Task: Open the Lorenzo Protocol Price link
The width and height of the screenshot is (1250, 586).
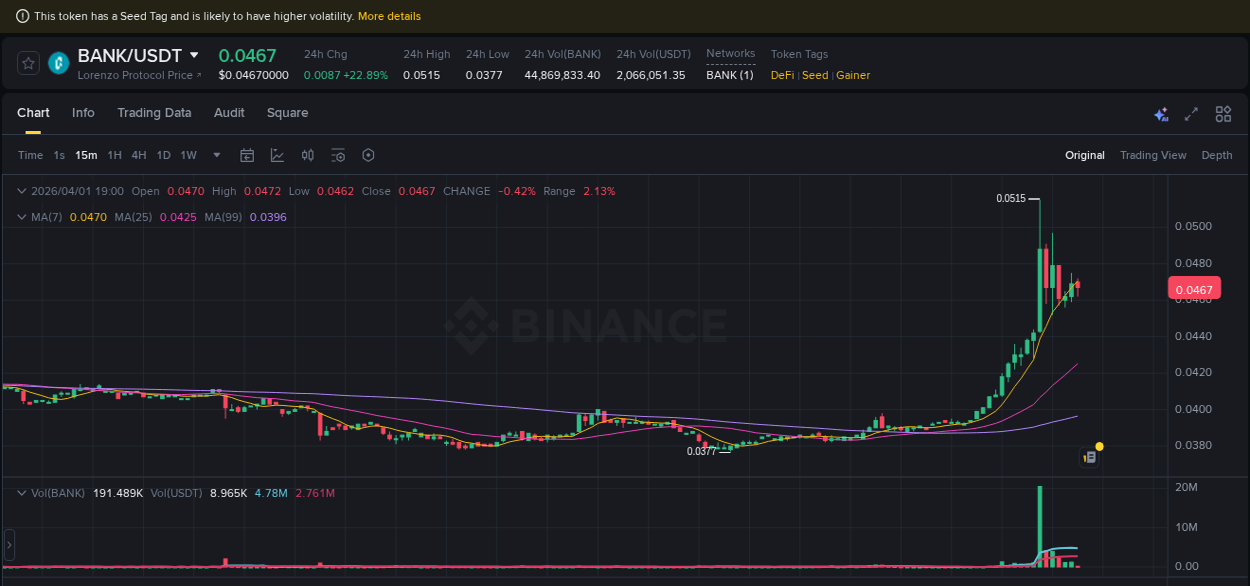Action: point(138,75)
